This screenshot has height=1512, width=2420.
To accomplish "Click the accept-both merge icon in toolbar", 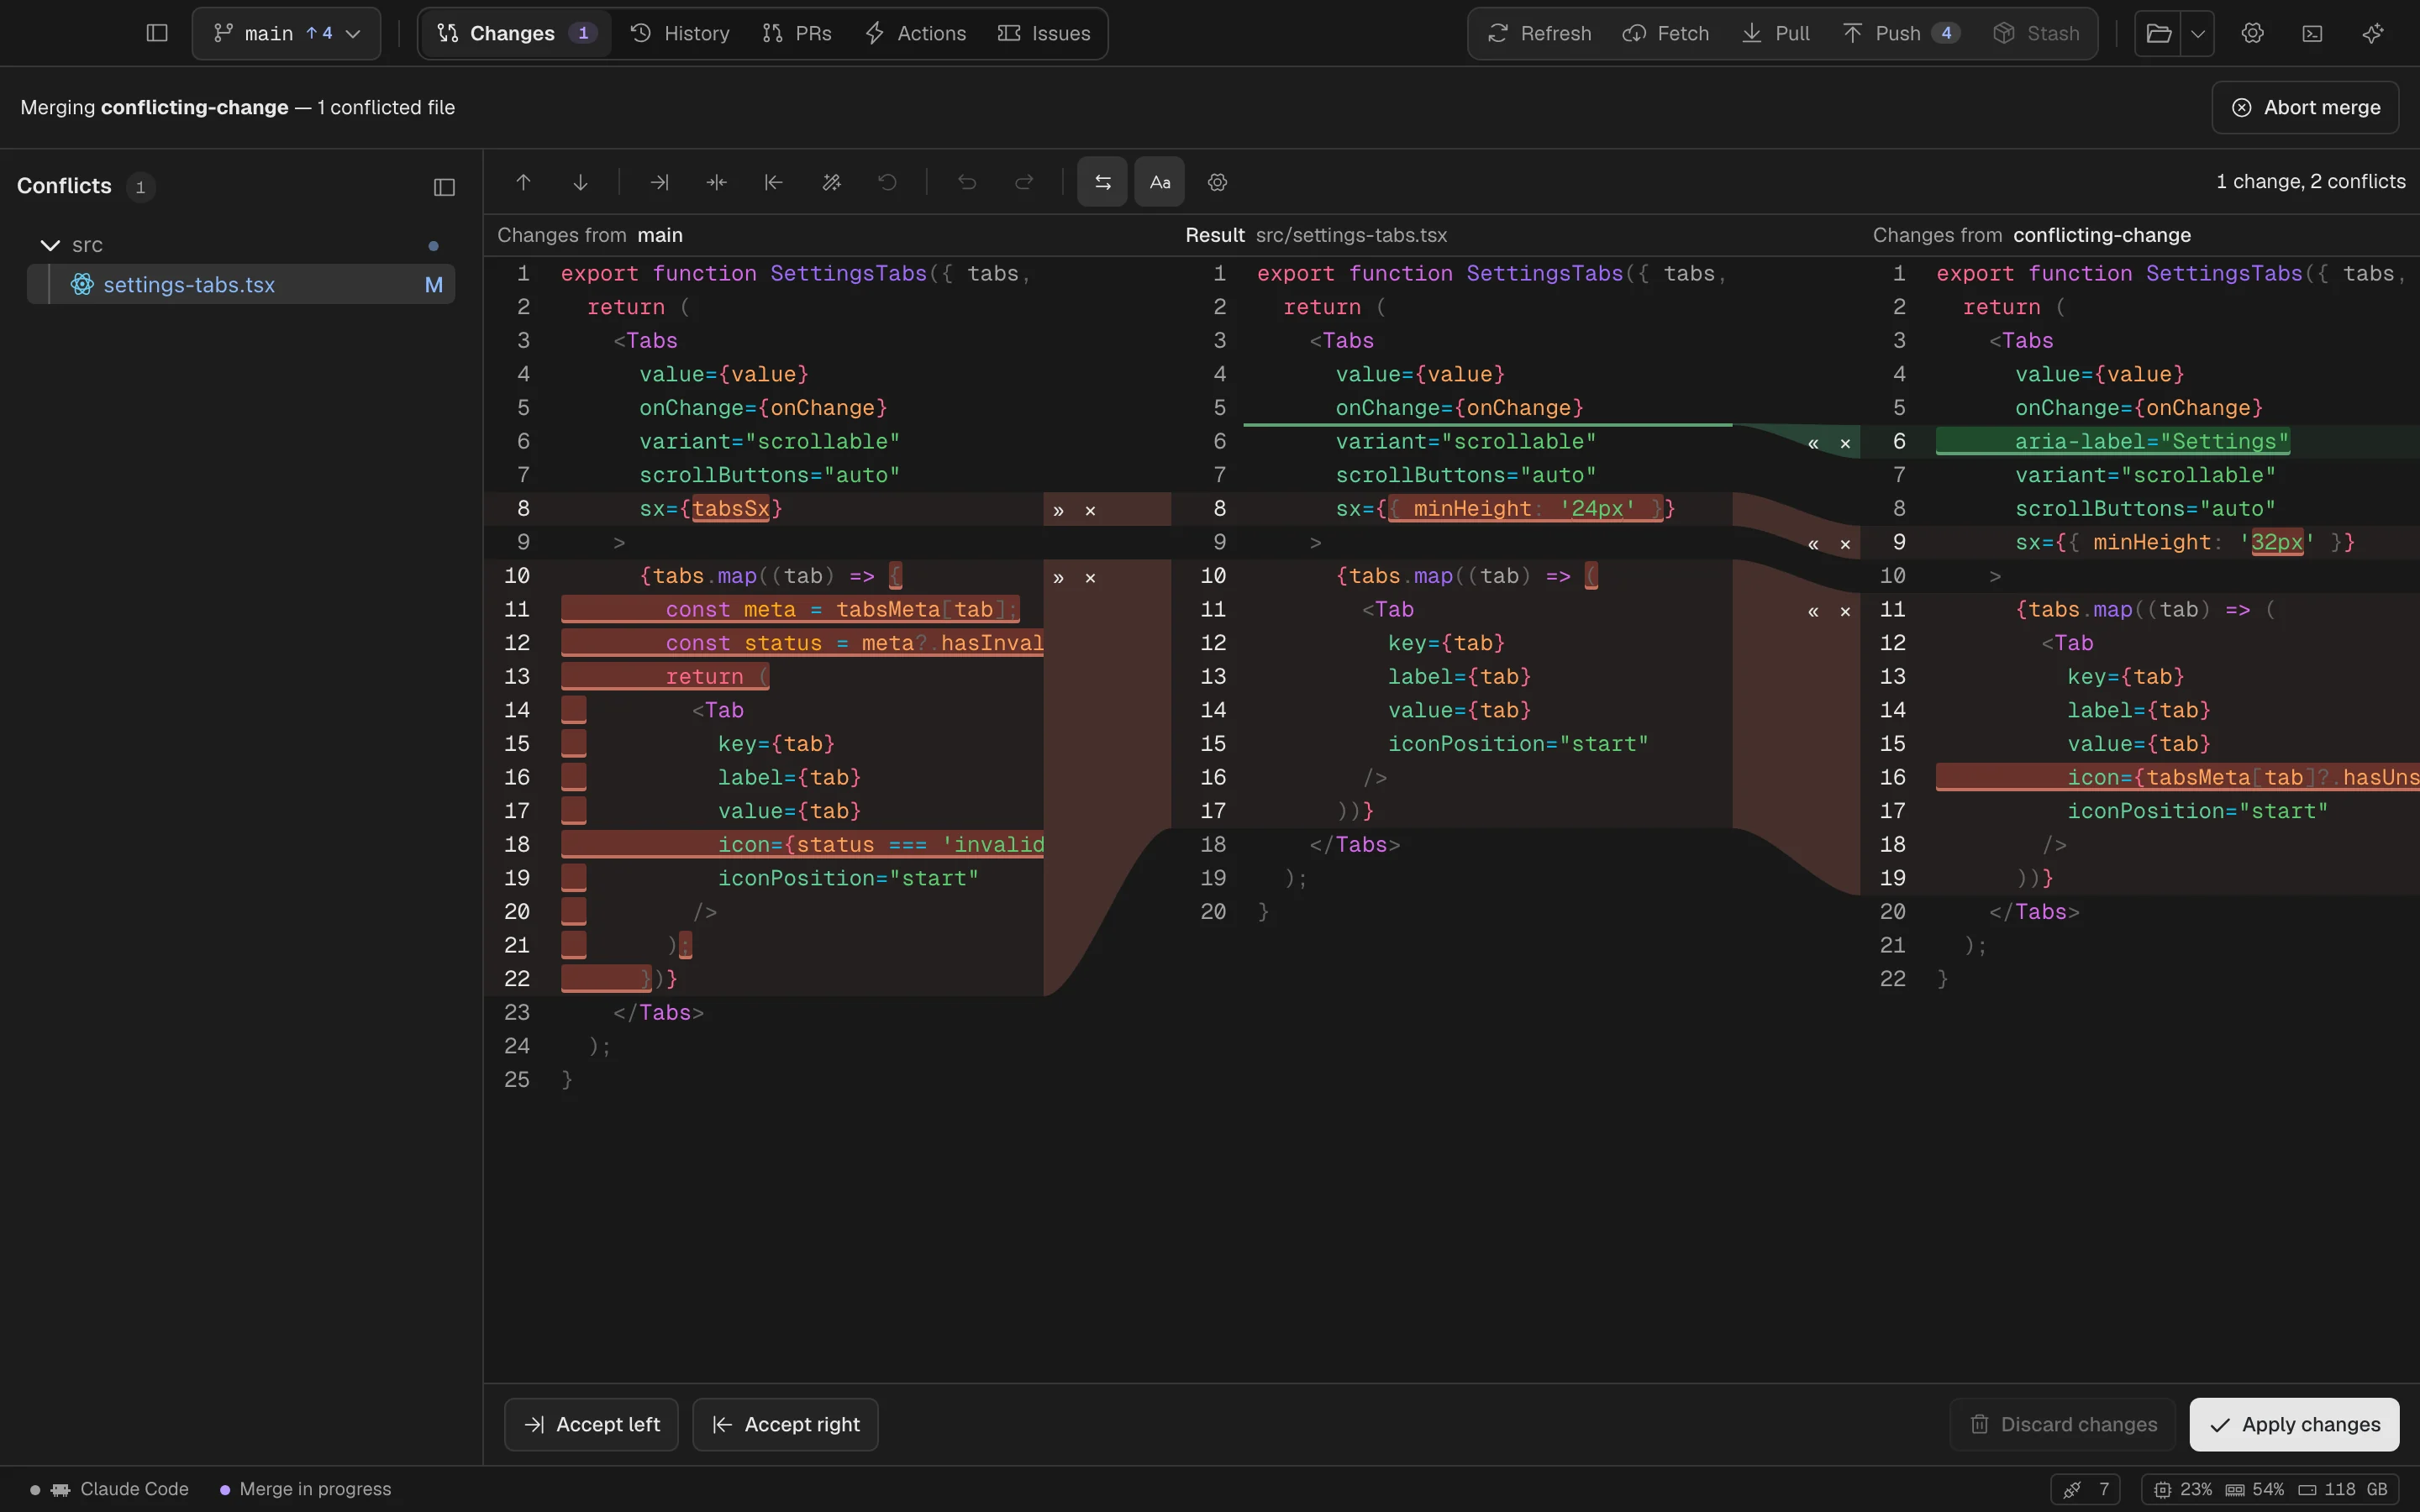I will (716, 182).
